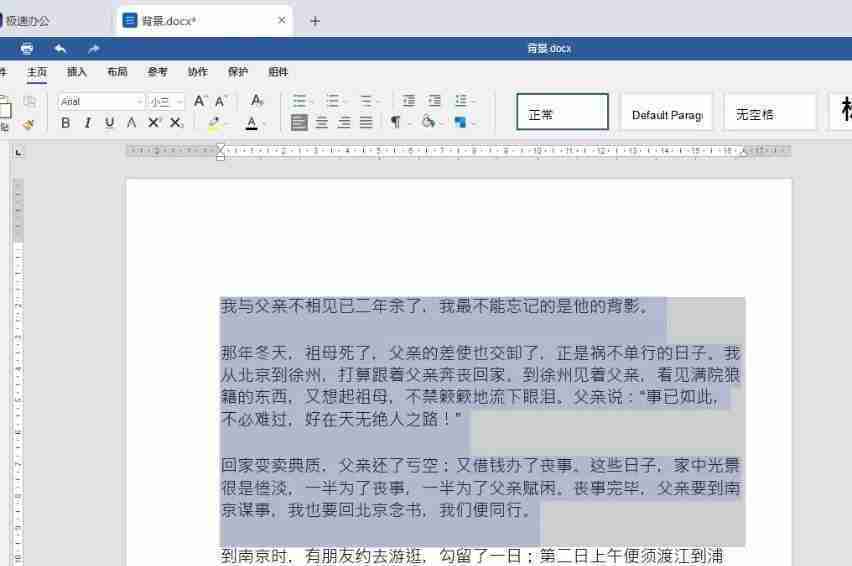The width and height of the screenshot is (852, 566).
Task: Apply the 正常 style
Action: 562,112
